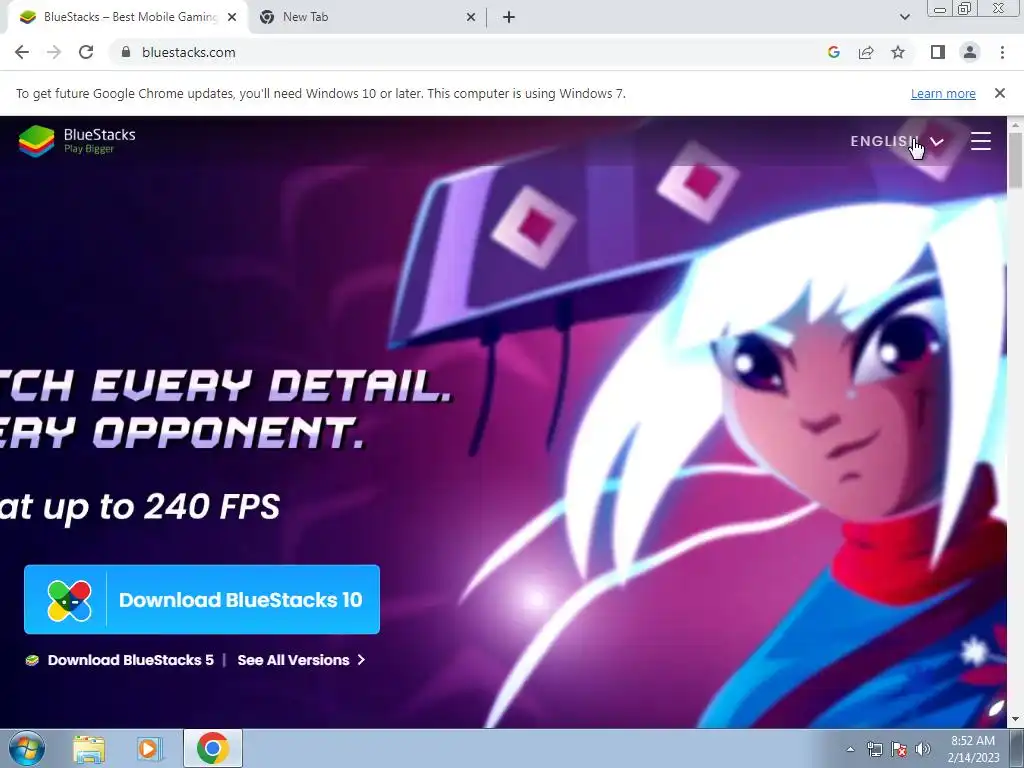Image resolution: width=1024 pixels, height=768 pixels.
Task: Show hidden system tray icons
Action: (x=850, y=749)
